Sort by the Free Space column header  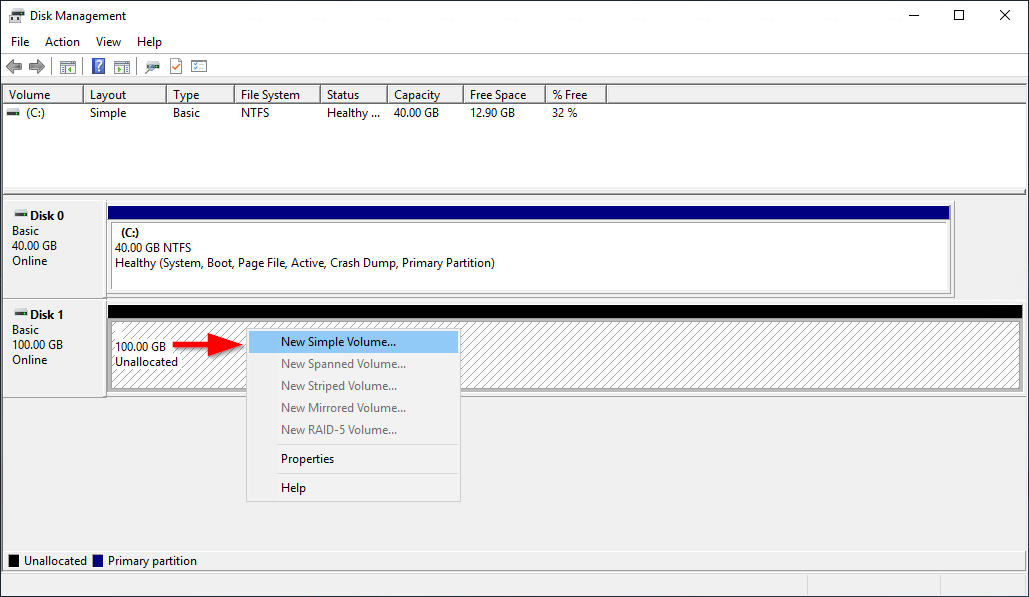click(x=497, y=95)
